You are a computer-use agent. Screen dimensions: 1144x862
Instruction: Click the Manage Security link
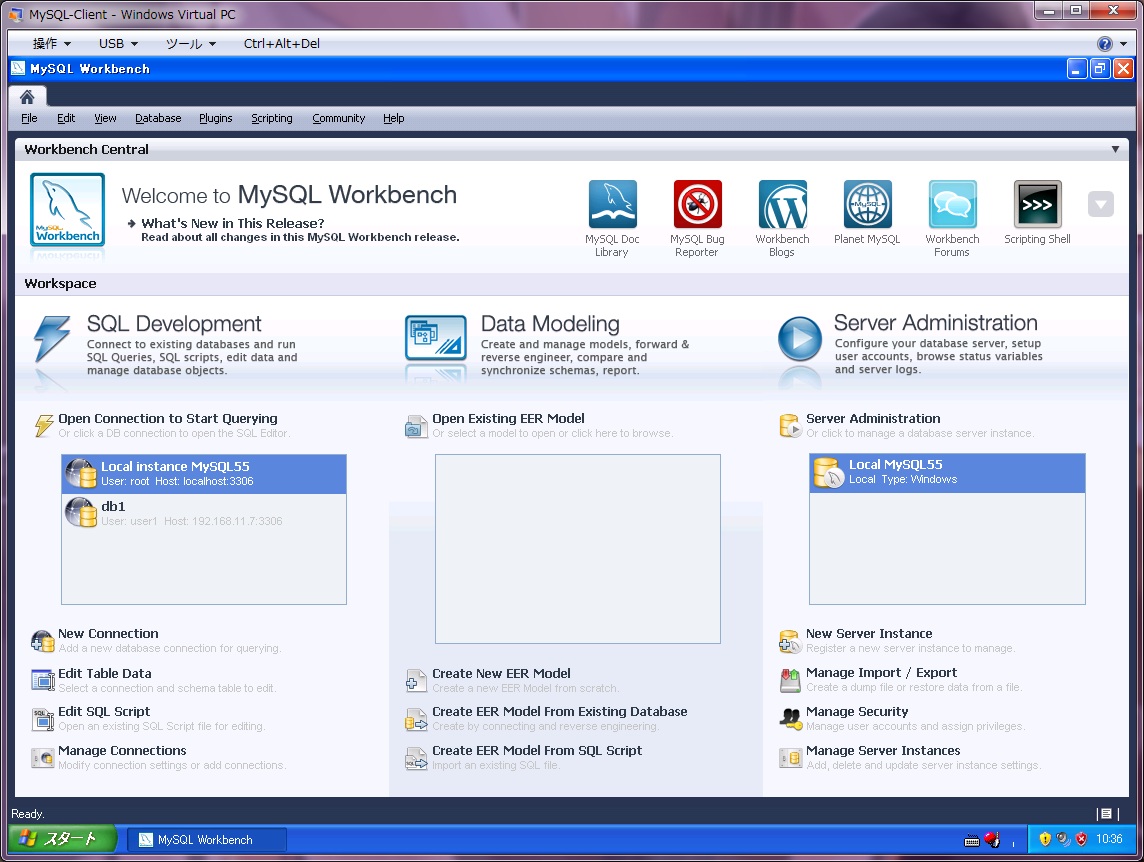click(857, 712)
